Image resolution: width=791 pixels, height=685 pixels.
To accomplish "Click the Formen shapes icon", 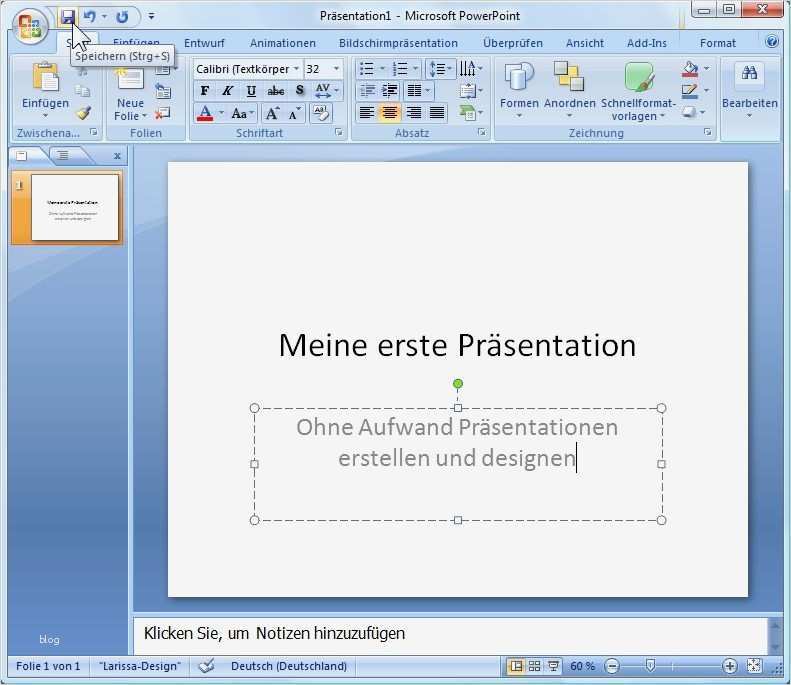I will [x=519, y=78].
